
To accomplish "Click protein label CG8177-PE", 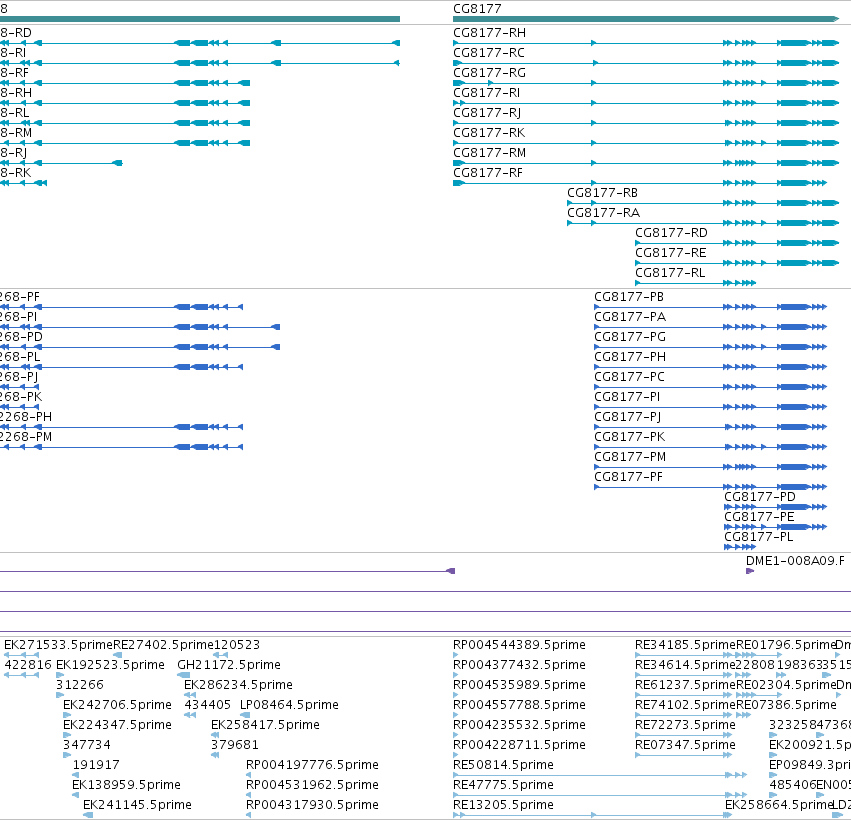I will [x=759, y=518].
